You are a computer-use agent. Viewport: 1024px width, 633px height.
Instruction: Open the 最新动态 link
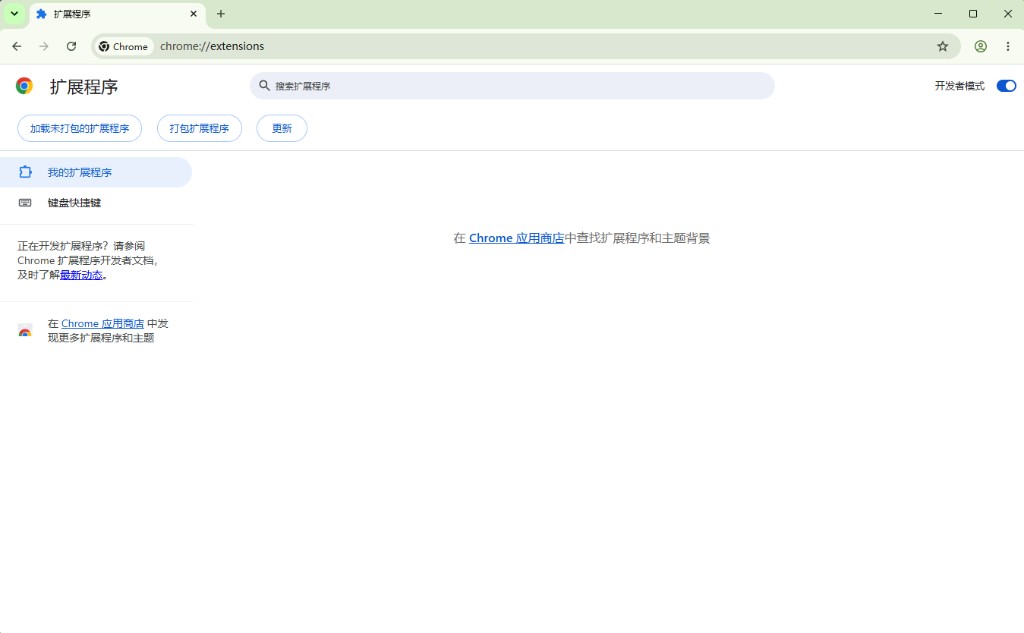(81, 275)
